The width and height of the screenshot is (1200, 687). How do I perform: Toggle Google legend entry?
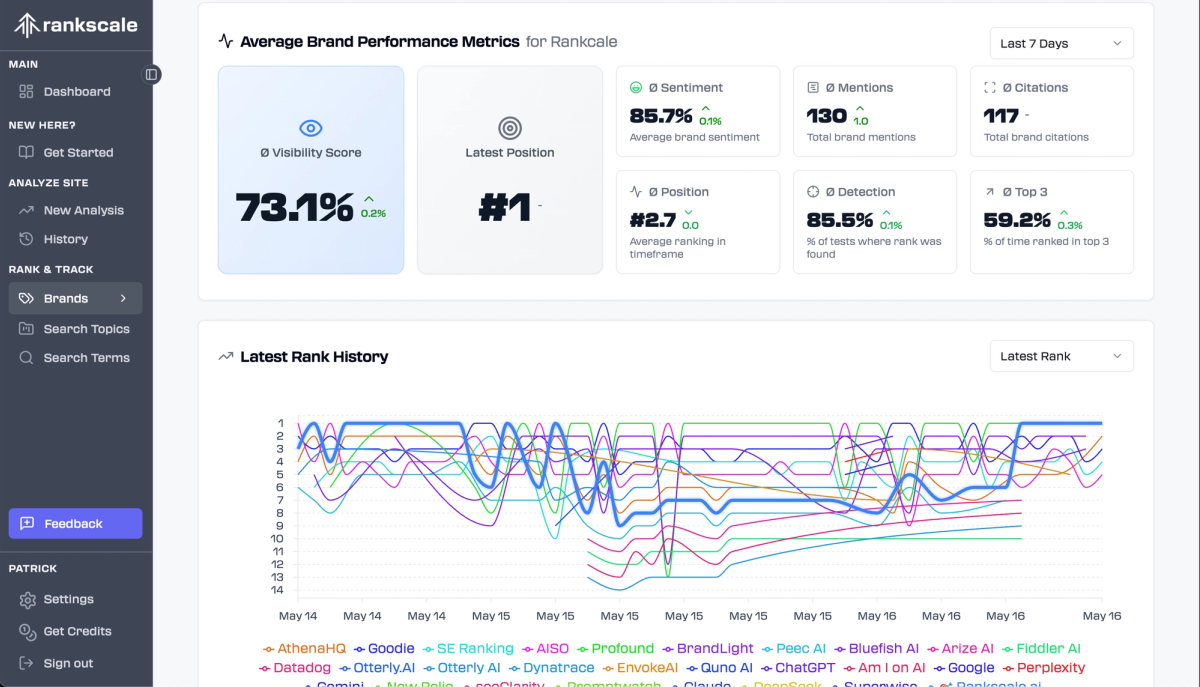click(x=963, y=668)
